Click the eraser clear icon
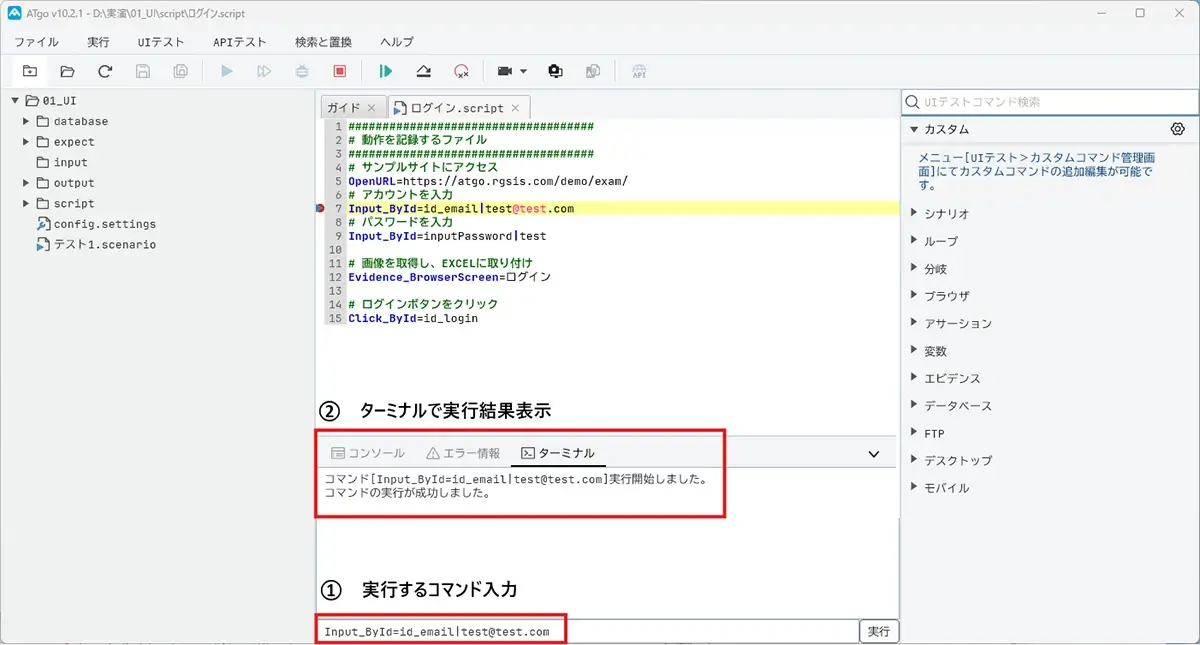The height and width of the screenshot is (645, 1200). [423, 71]
